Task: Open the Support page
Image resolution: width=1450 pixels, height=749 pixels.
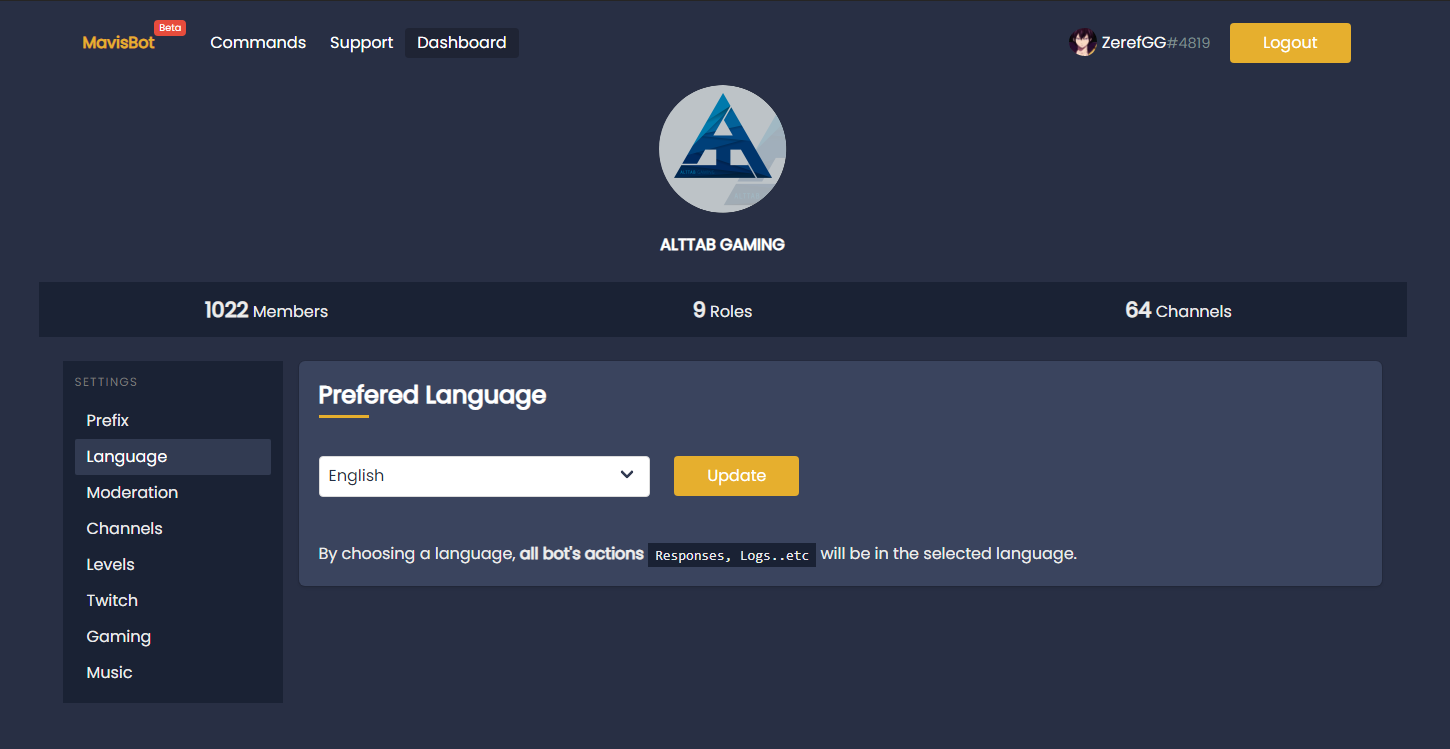Action: (x=361, y=42)
